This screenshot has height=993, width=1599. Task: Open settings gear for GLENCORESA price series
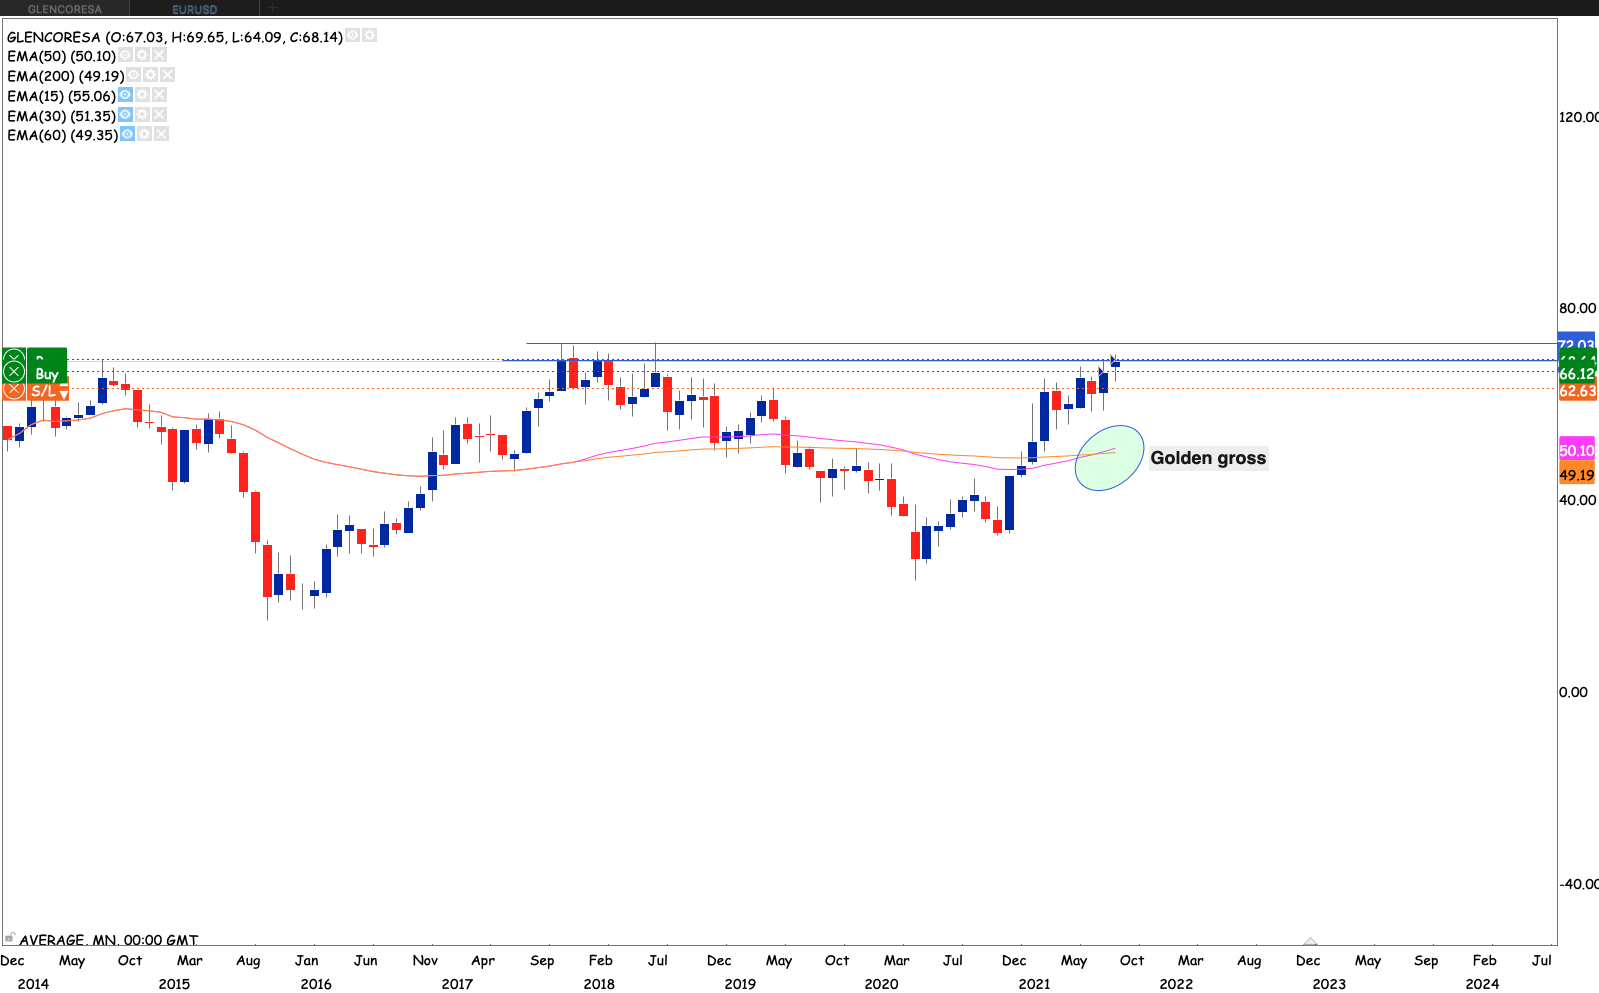[369, 36]
